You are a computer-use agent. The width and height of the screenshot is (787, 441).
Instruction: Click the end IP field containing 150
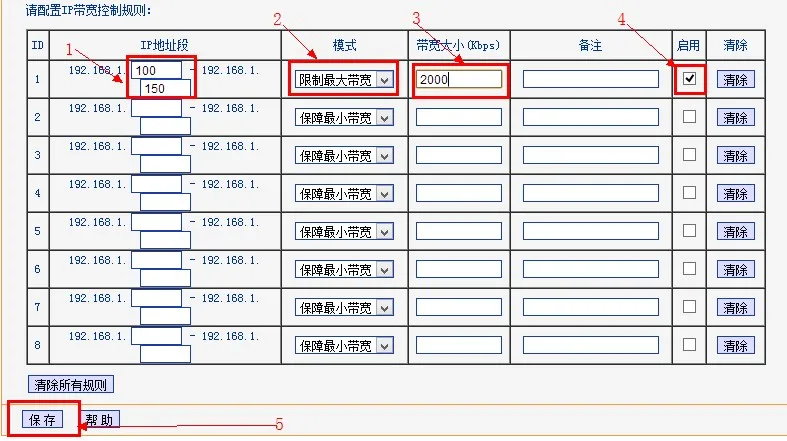(165, 88)
